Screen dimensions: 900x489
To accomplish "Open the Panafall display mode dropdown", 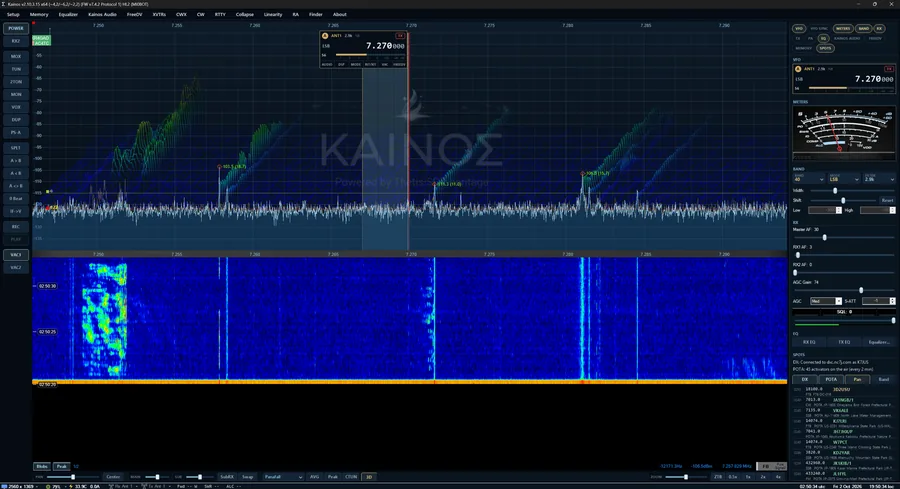I will [283, 477].
